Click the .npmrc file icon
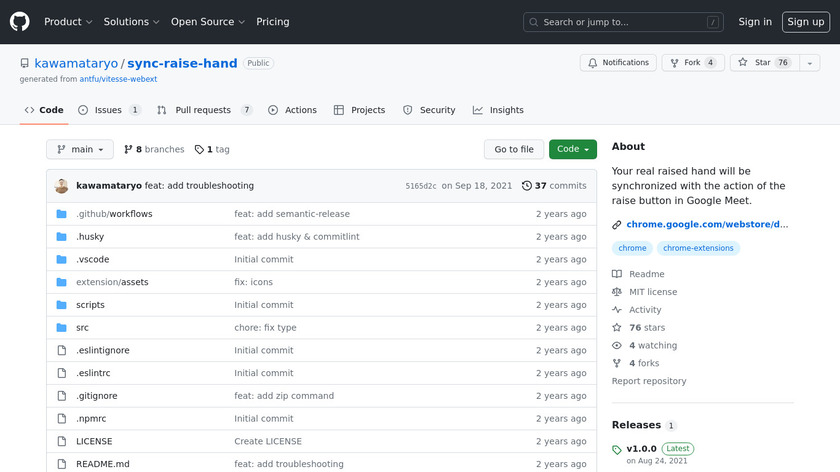840x472 pixels. click(x=62, y=418)
